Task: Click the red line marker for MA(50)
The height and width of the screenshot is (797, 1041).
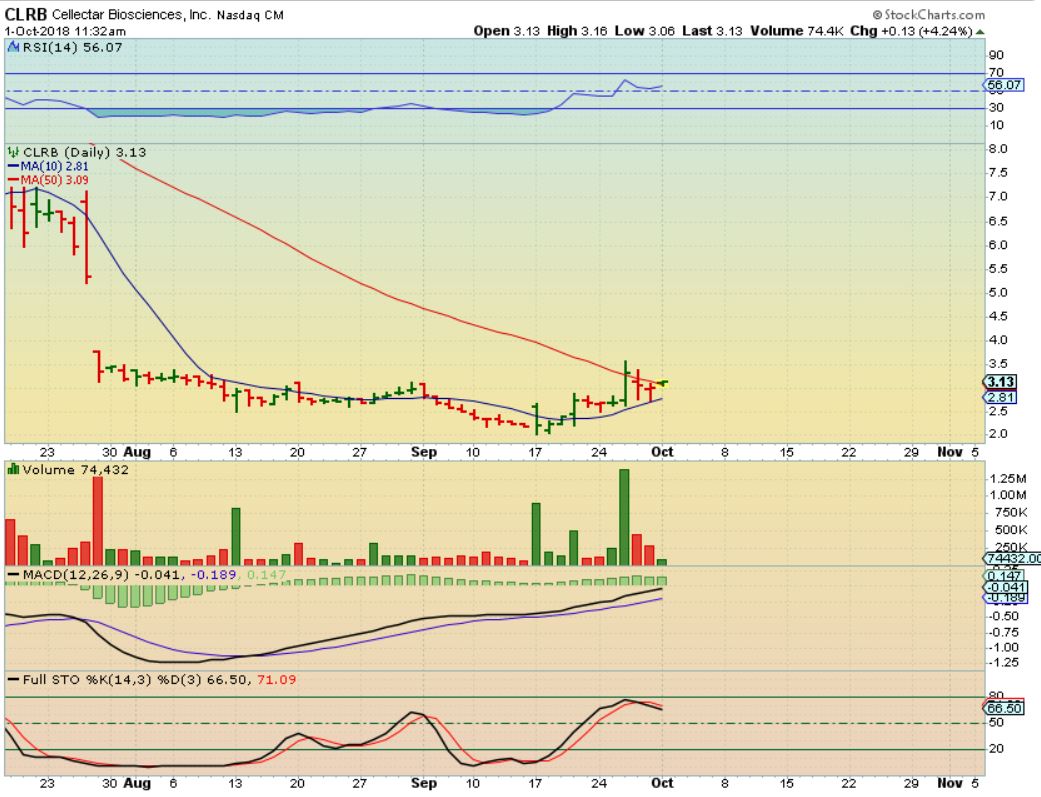Action: [x=13, y=180]
